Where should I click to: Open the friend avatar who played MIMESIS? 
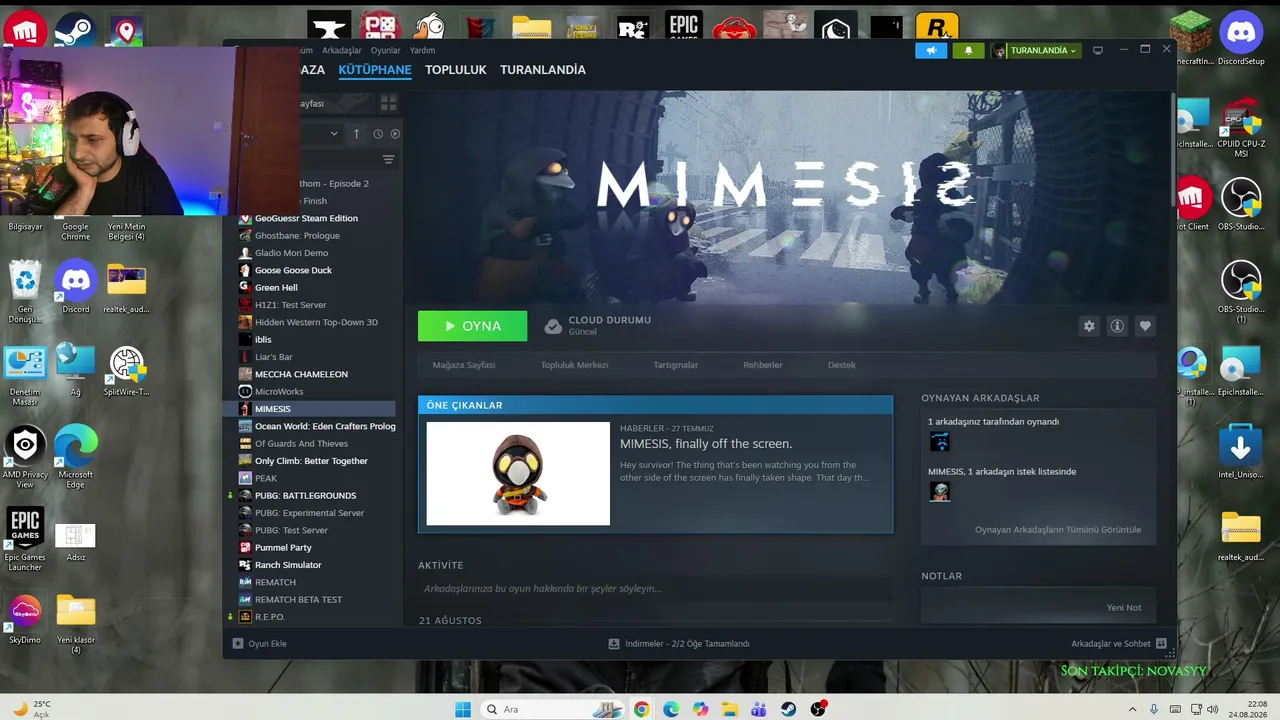pos(939,441)
